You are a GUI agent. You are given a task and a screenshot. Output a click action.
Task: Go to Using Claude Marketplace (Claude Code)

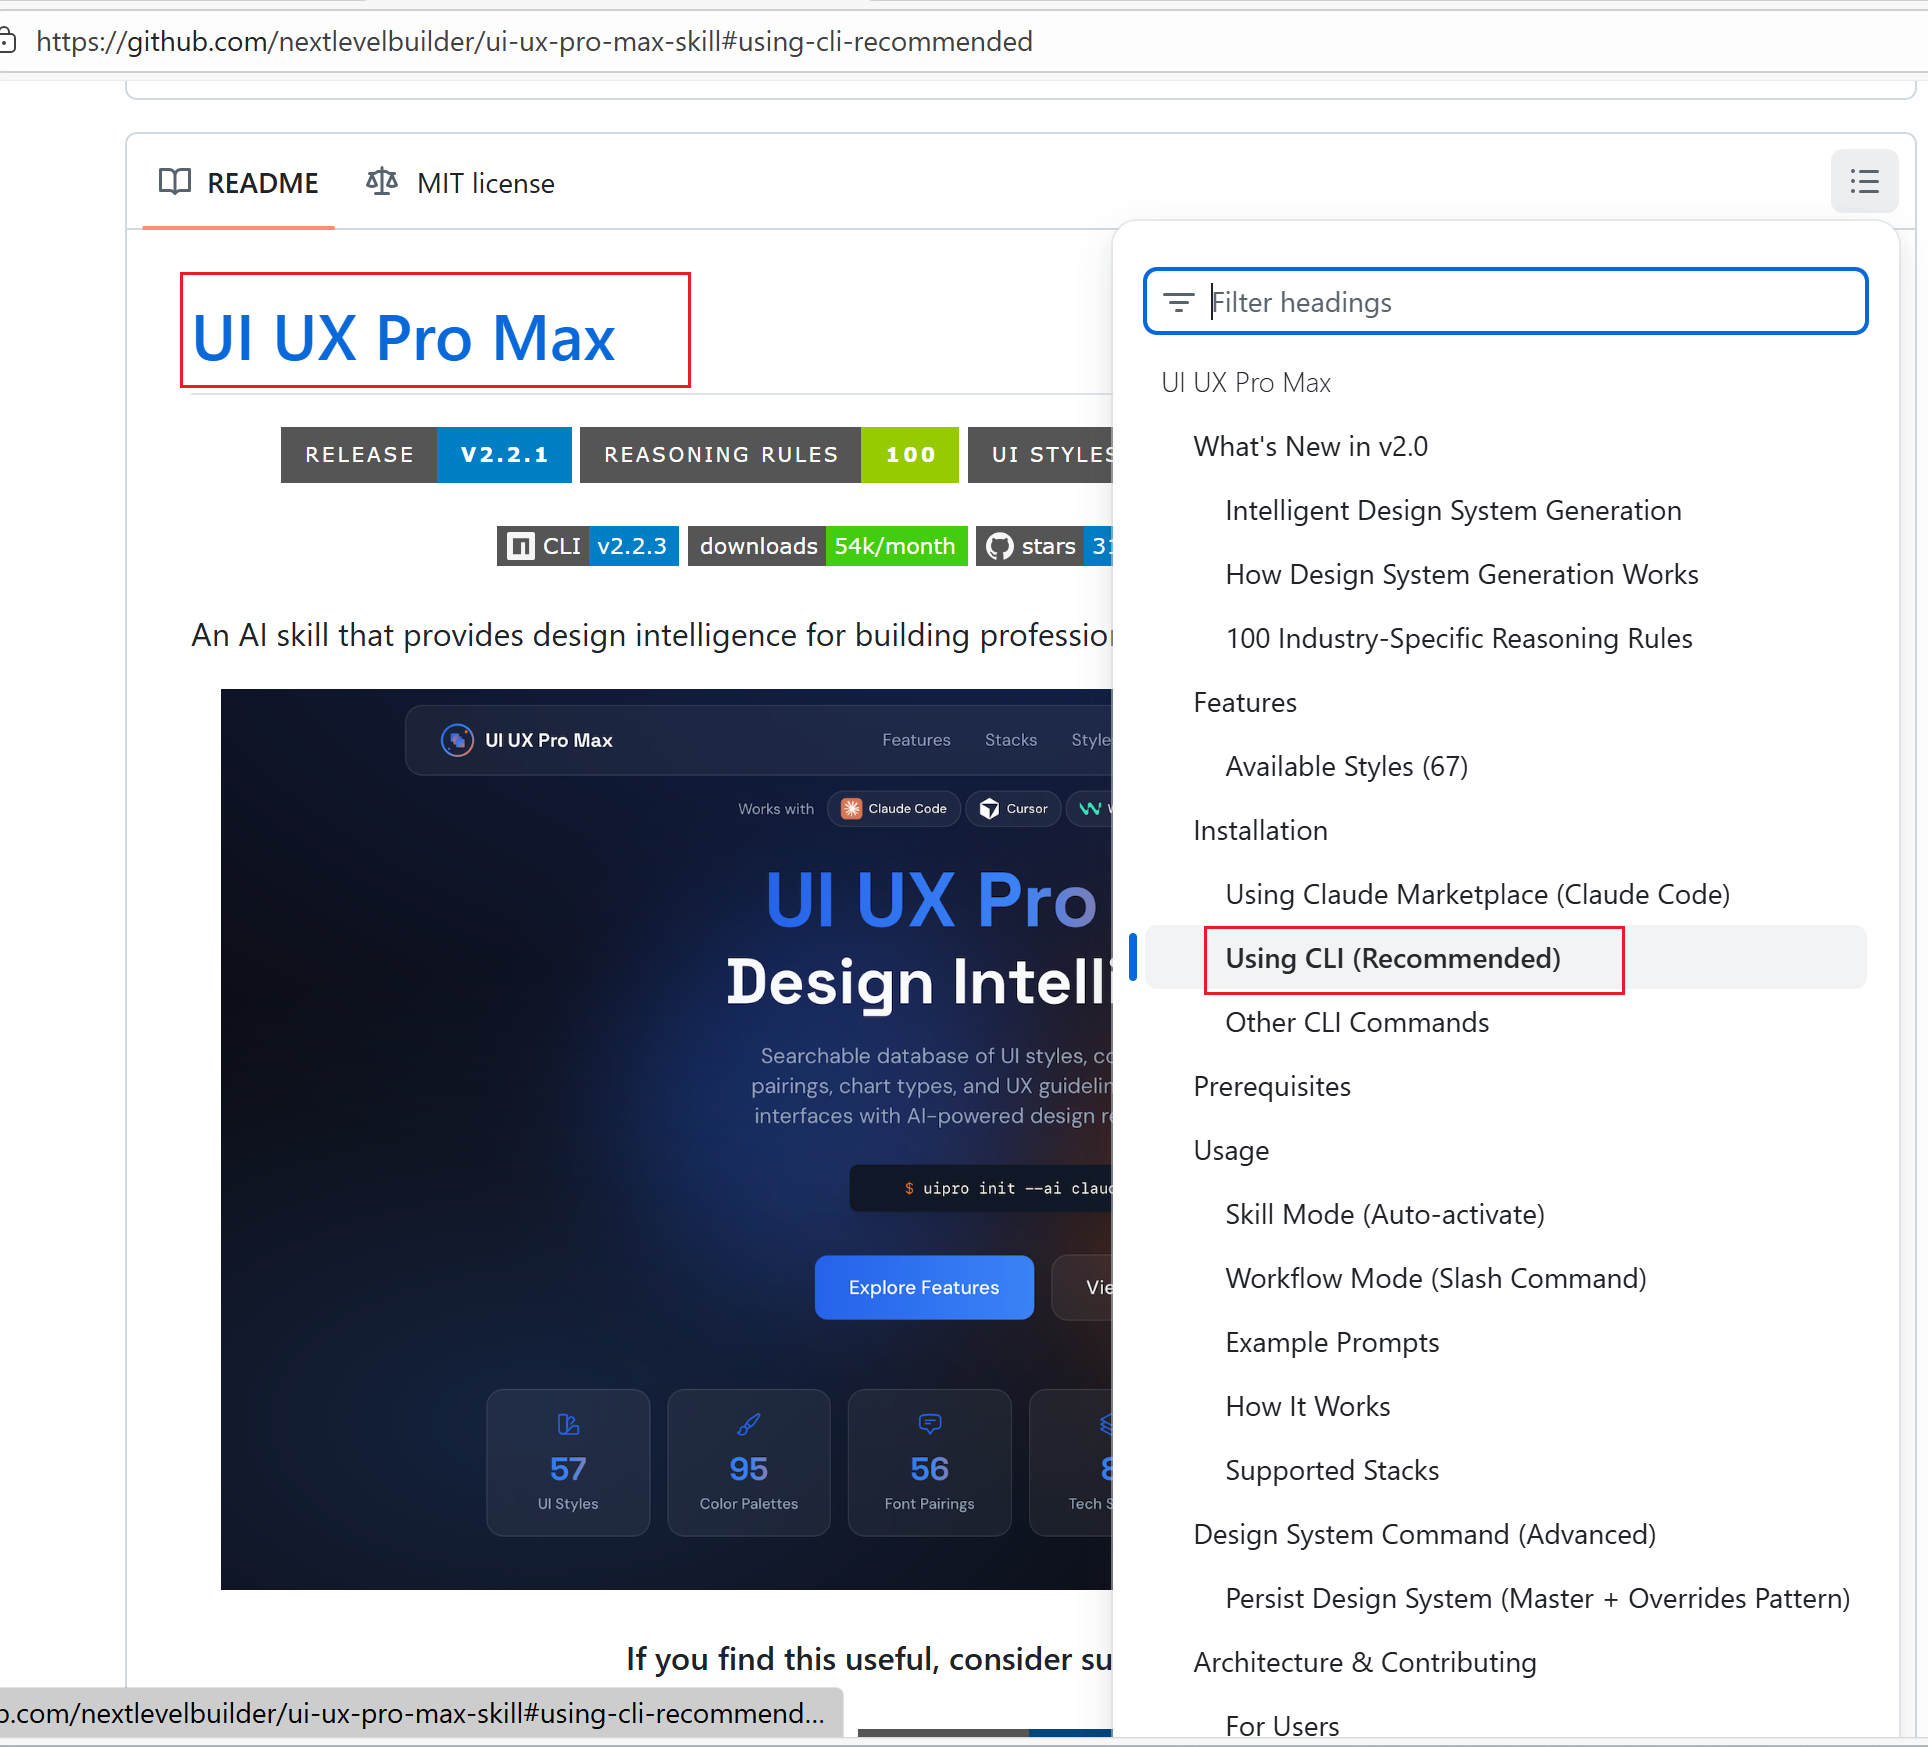click(x=1477, y=894)
